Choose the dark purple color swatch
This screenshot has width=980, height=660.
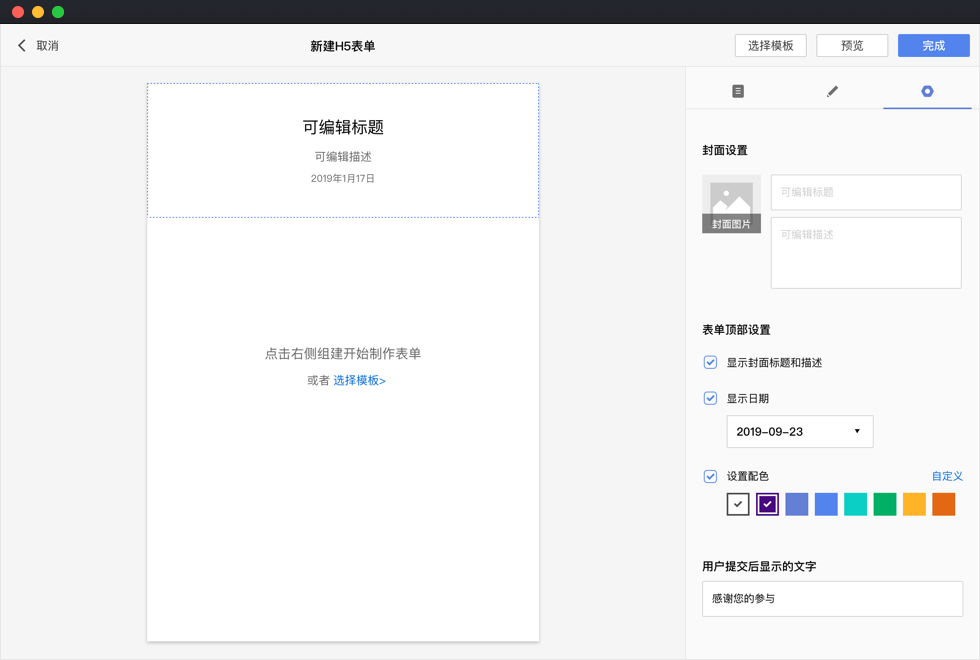coord(767,504)
